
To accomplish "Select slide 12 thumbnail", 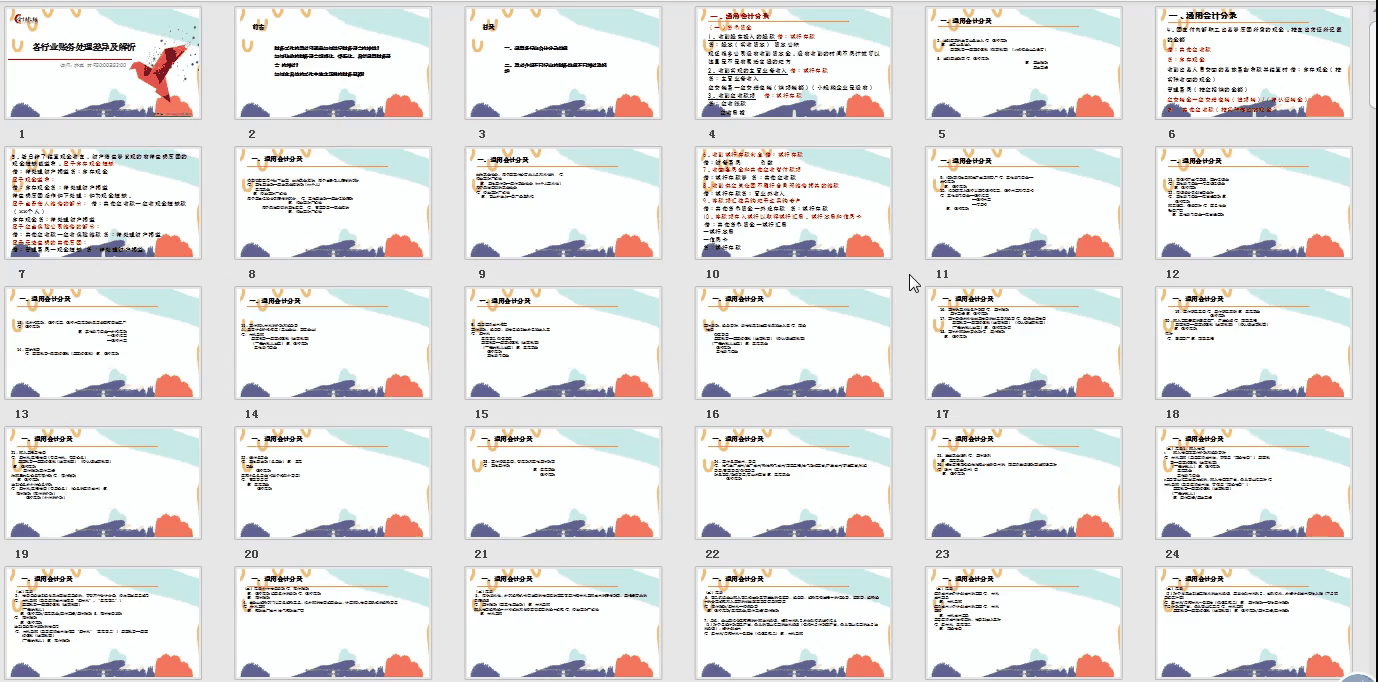I will tap(1254, 203).
